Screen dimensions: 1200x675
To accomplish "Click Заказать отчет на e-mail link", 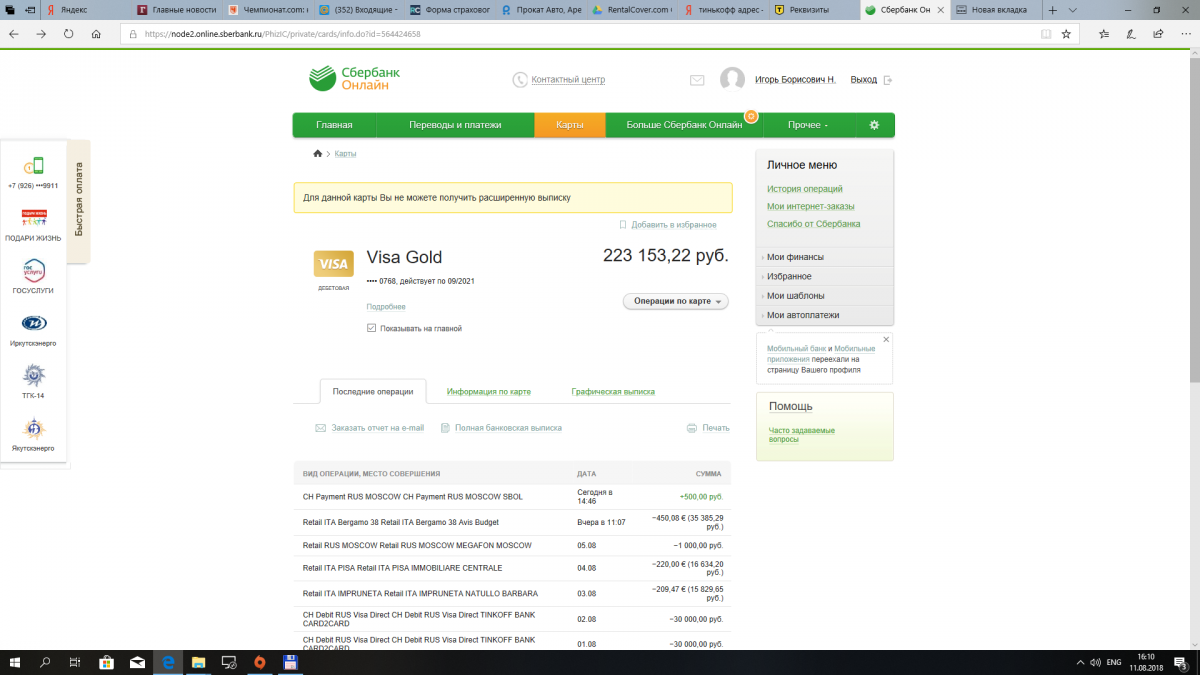I will [378, 428].
